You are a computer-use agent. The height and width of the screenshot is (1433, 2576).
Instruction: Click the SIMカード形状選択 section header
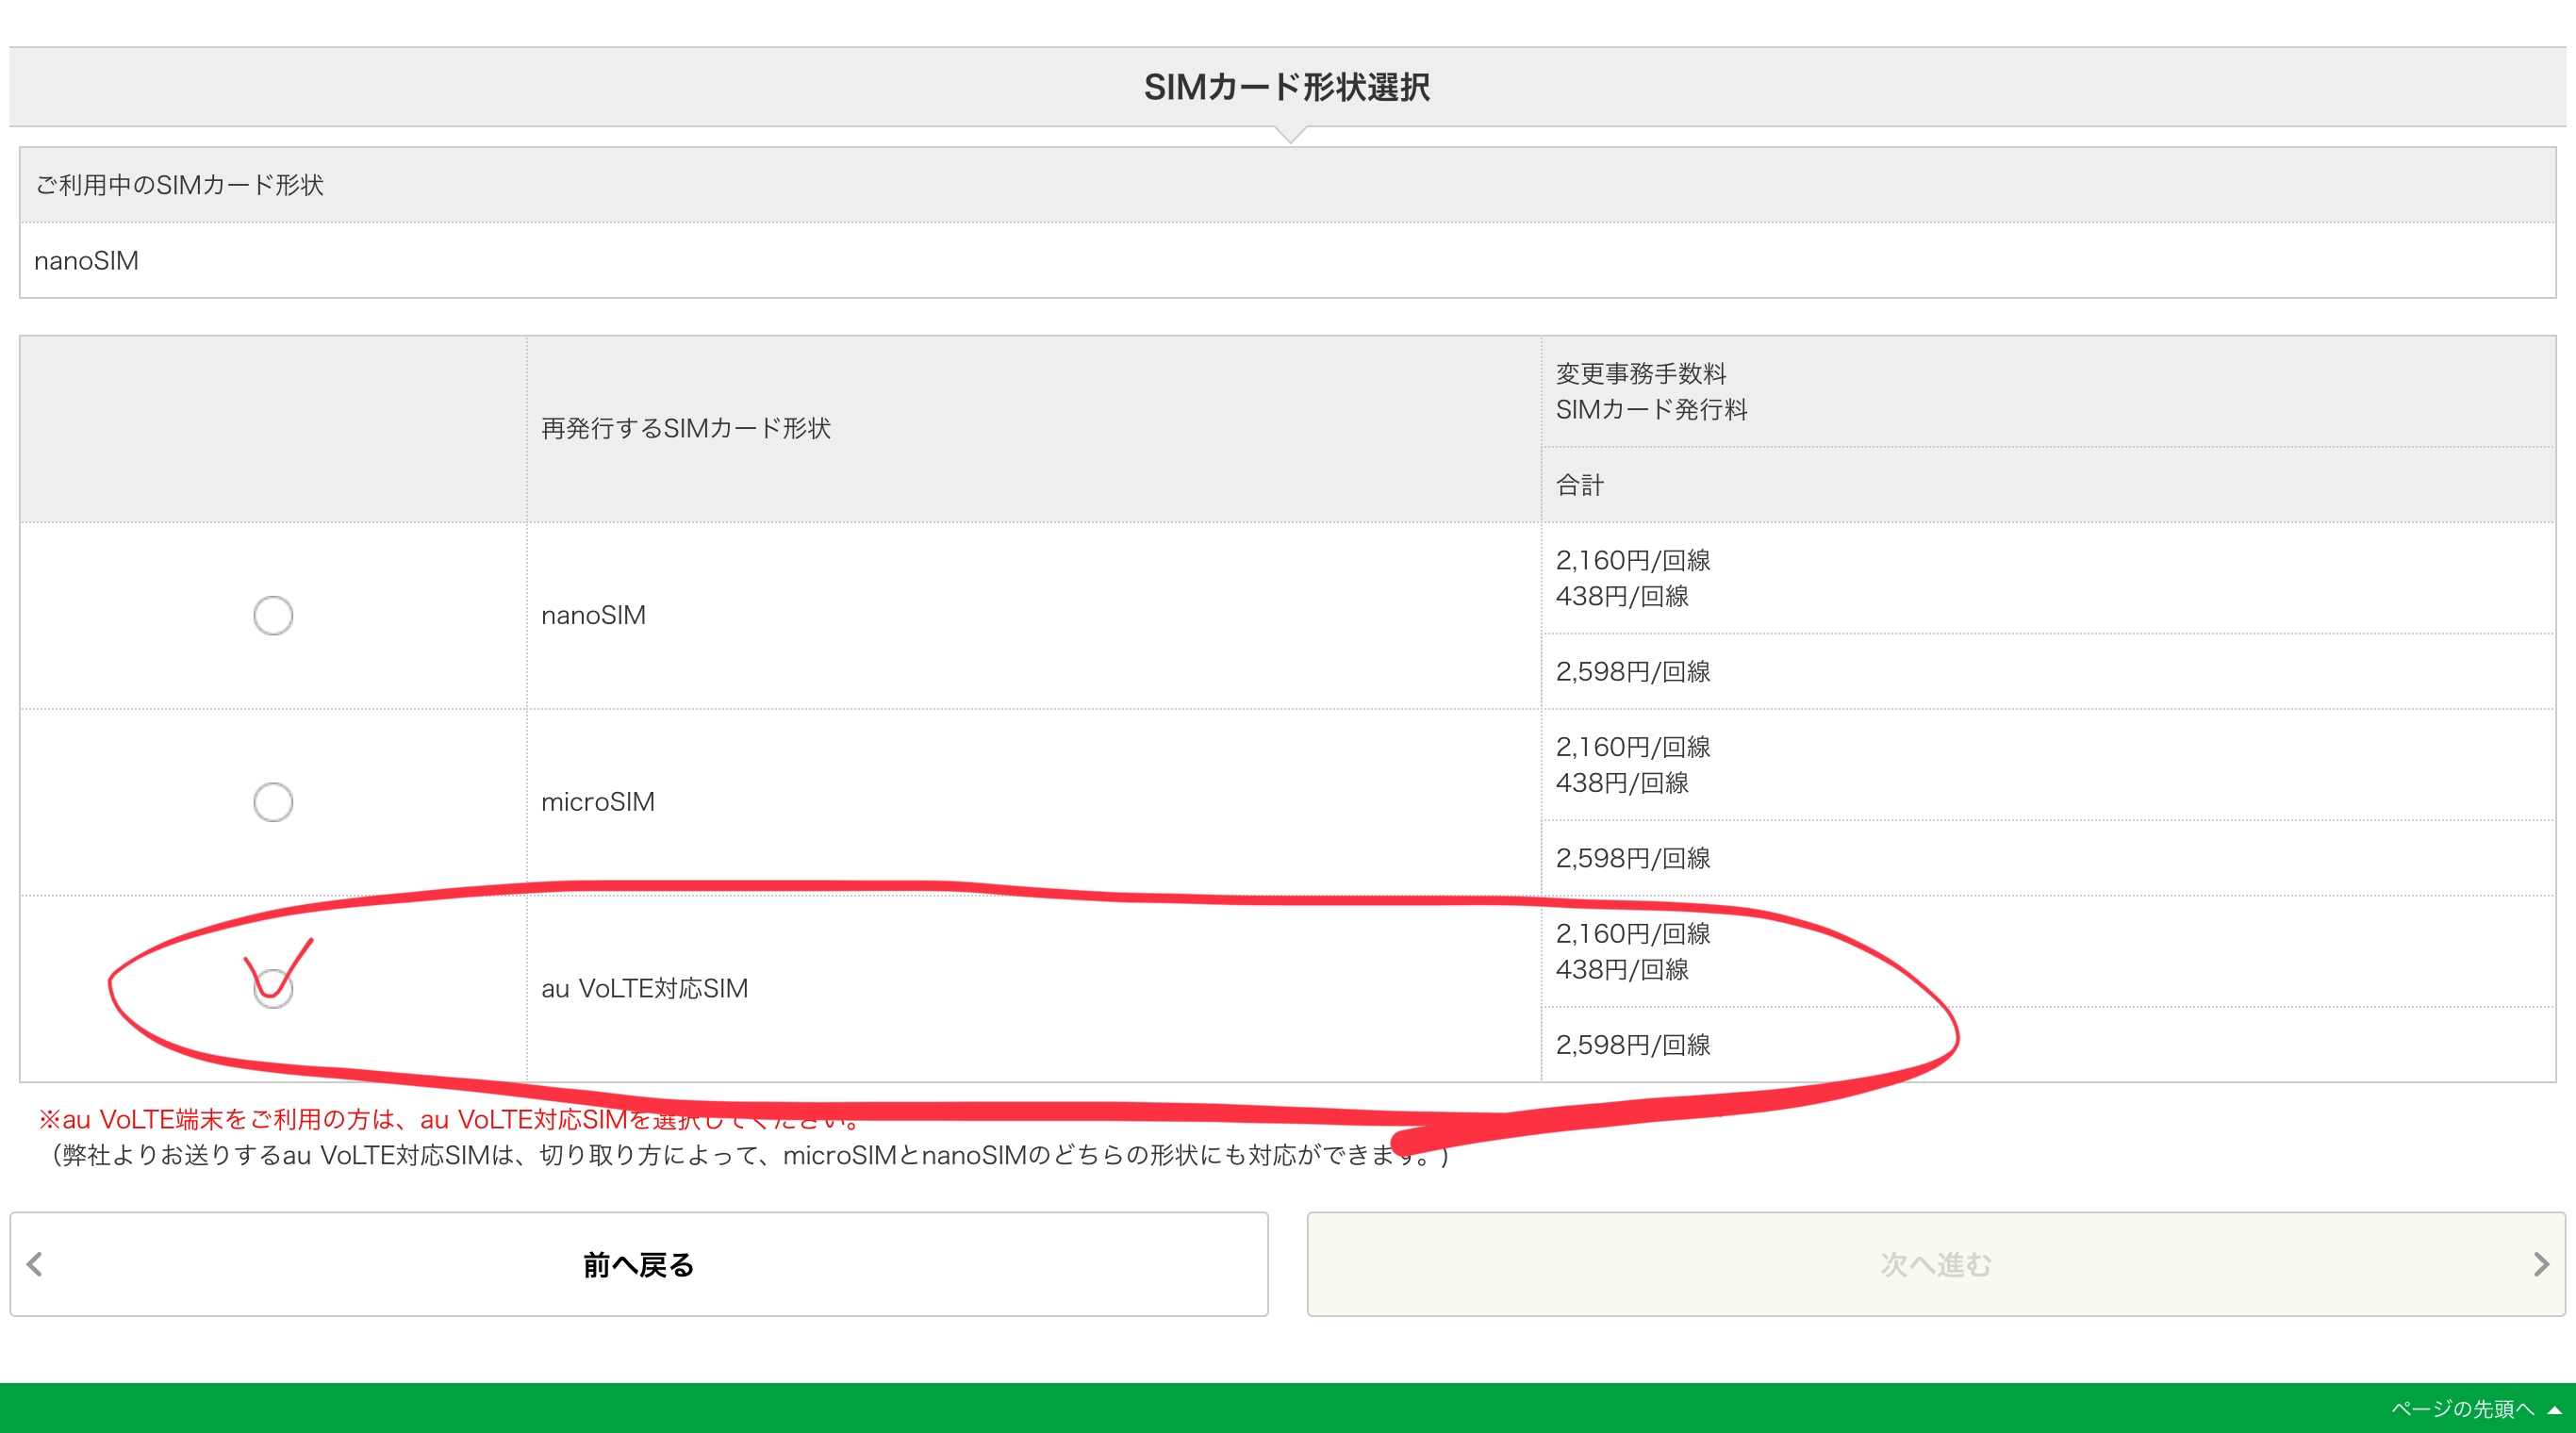pyautogui.click(x=1286, y=87)
